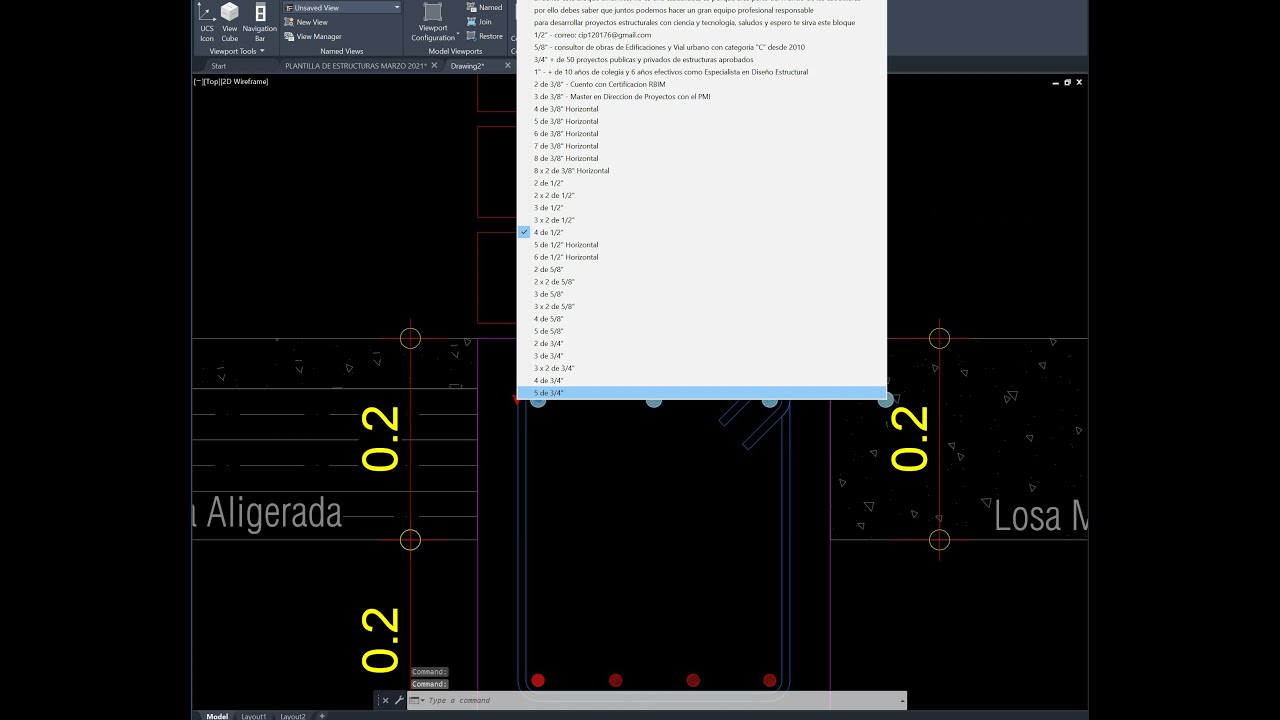Screen dimensions: 1280x720
Task: Restore the drawing viewport window
Action: tap(1067, 82)
